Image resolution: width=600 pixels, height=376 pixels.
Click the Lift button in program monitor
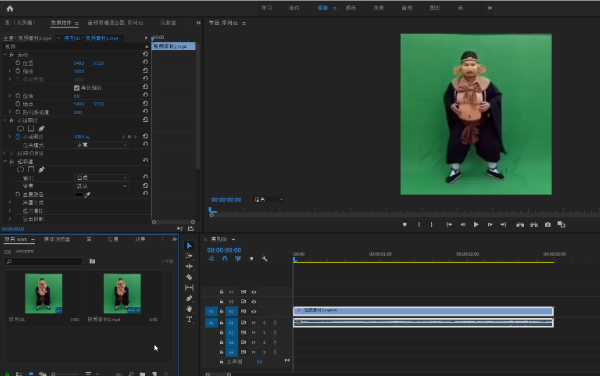[x=520, y=225]
